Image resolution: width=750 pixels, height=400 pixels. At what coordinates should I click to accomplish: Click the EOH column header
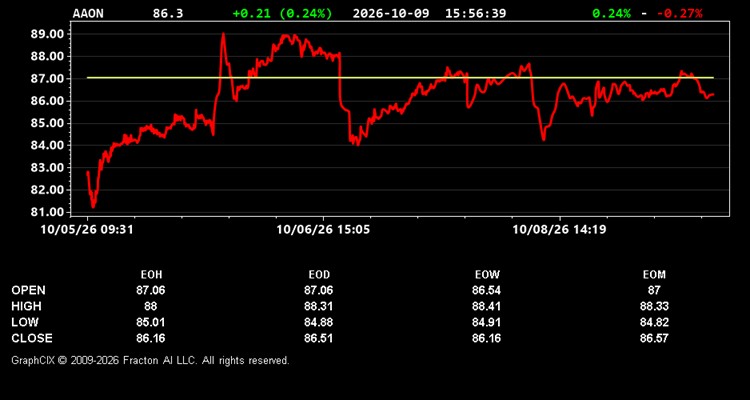[x=151, y=275]
